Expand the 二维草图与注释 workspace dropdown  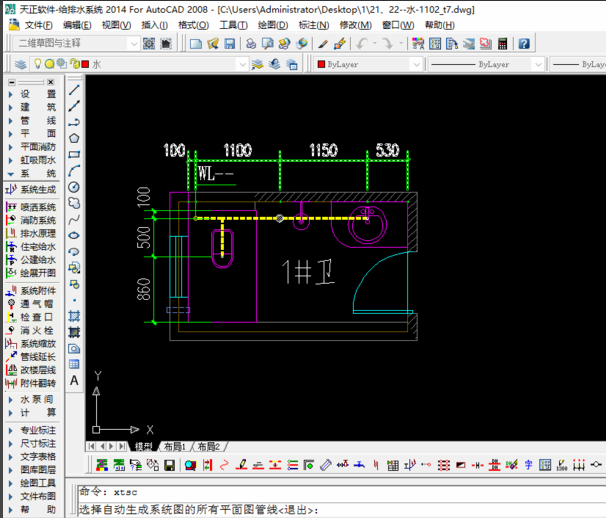tap(132, 44)
